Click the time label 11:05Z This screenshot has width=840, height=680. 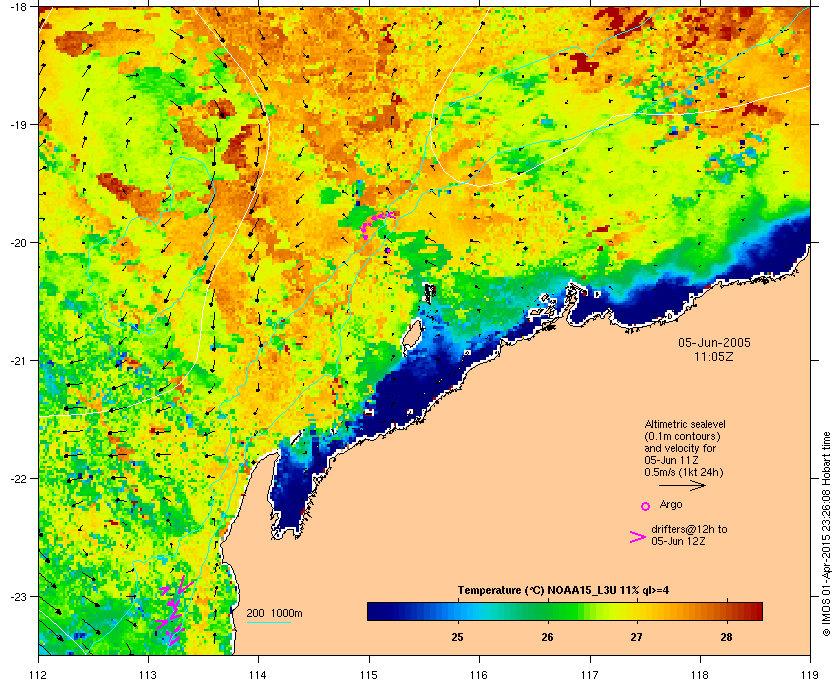[x=714, y=356]
